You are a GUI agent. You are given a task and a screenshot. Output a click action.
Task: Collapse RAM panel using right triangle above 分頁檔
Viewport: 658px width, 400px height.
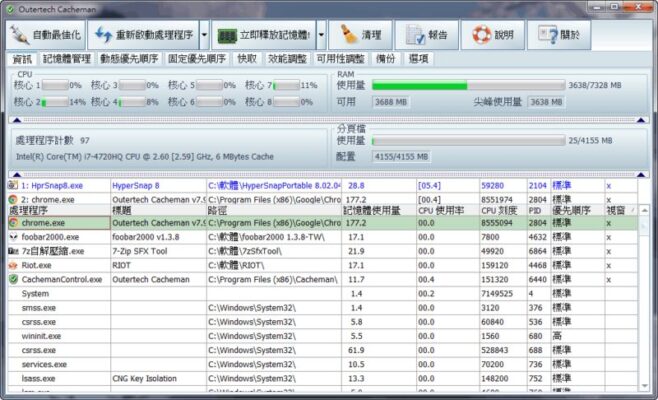point(641,120)
